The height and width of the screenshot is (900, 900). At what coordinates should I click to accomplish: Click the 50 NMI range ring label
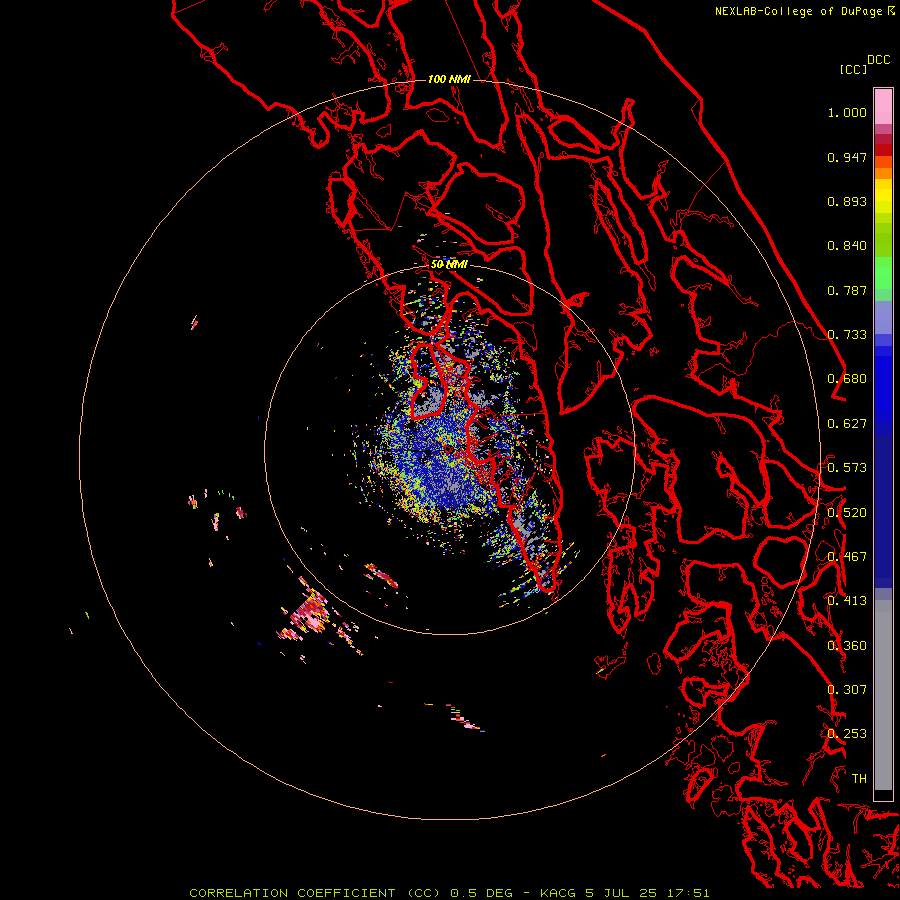449,265
